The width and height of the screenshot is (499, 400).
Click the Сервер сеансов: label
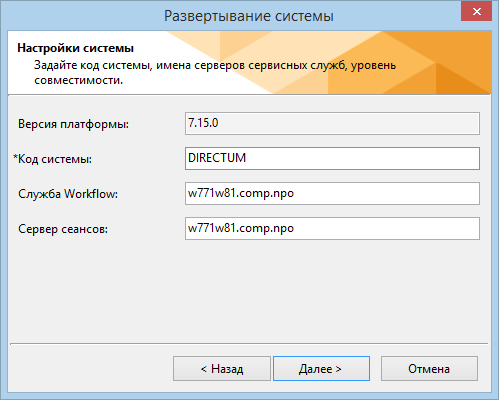63,229
